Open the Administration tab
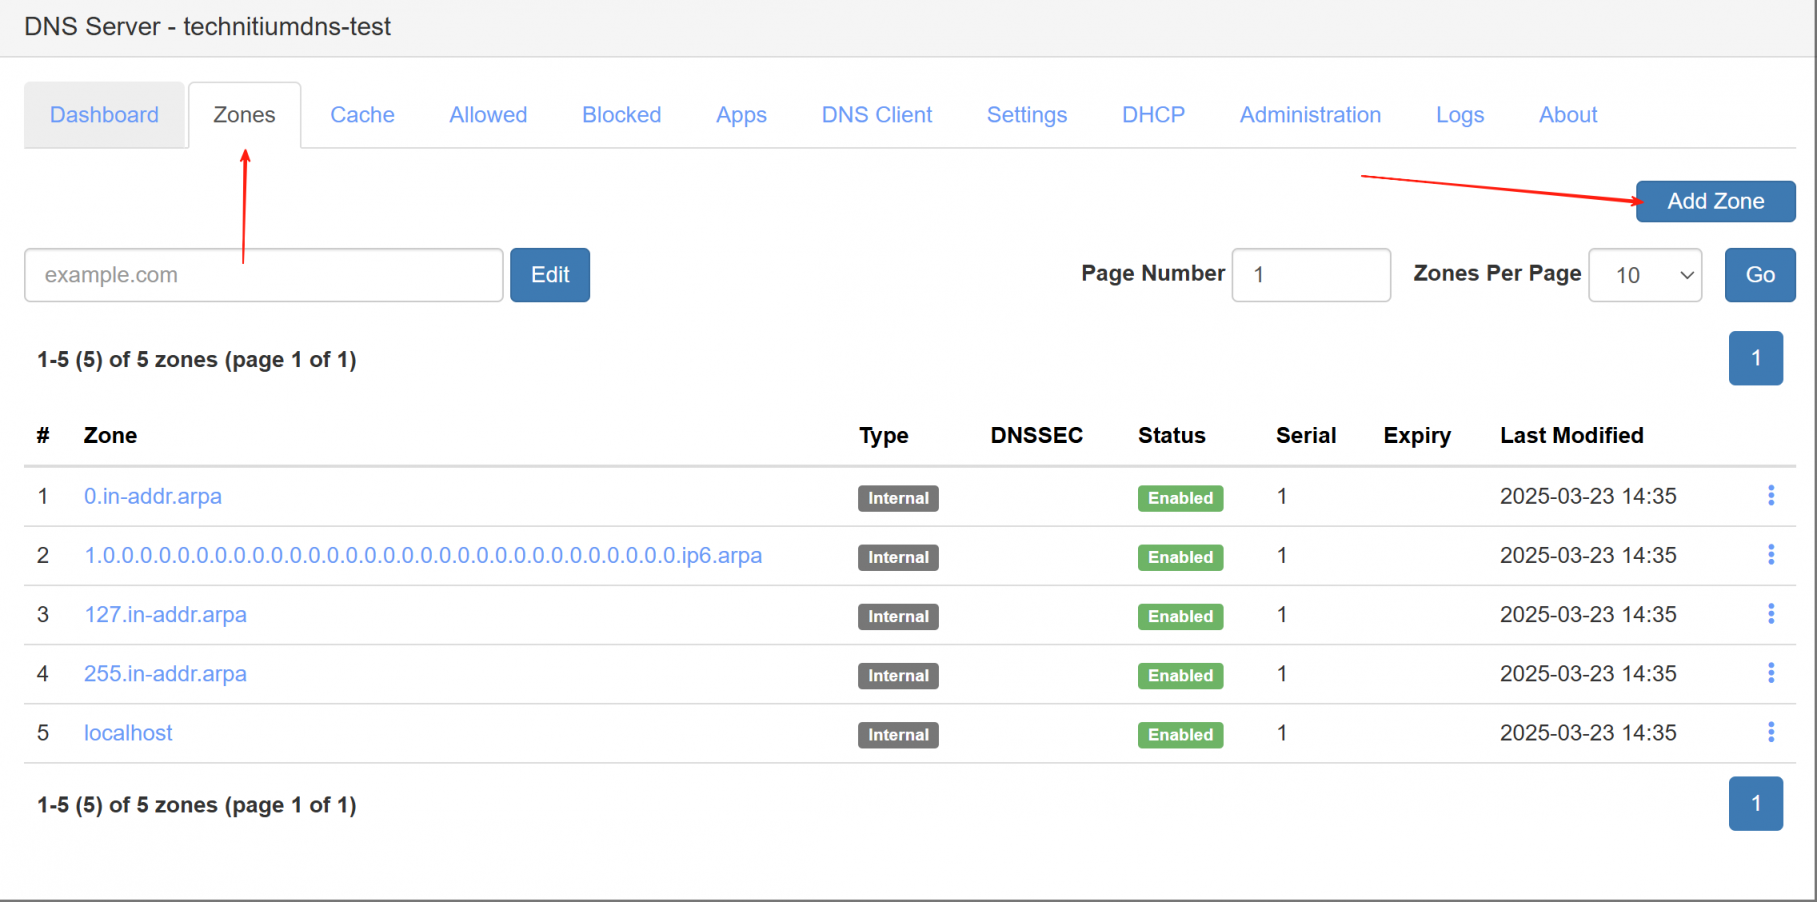Screen dimensions: 1817x902 pyautogui.click(x=1310, y=114)
